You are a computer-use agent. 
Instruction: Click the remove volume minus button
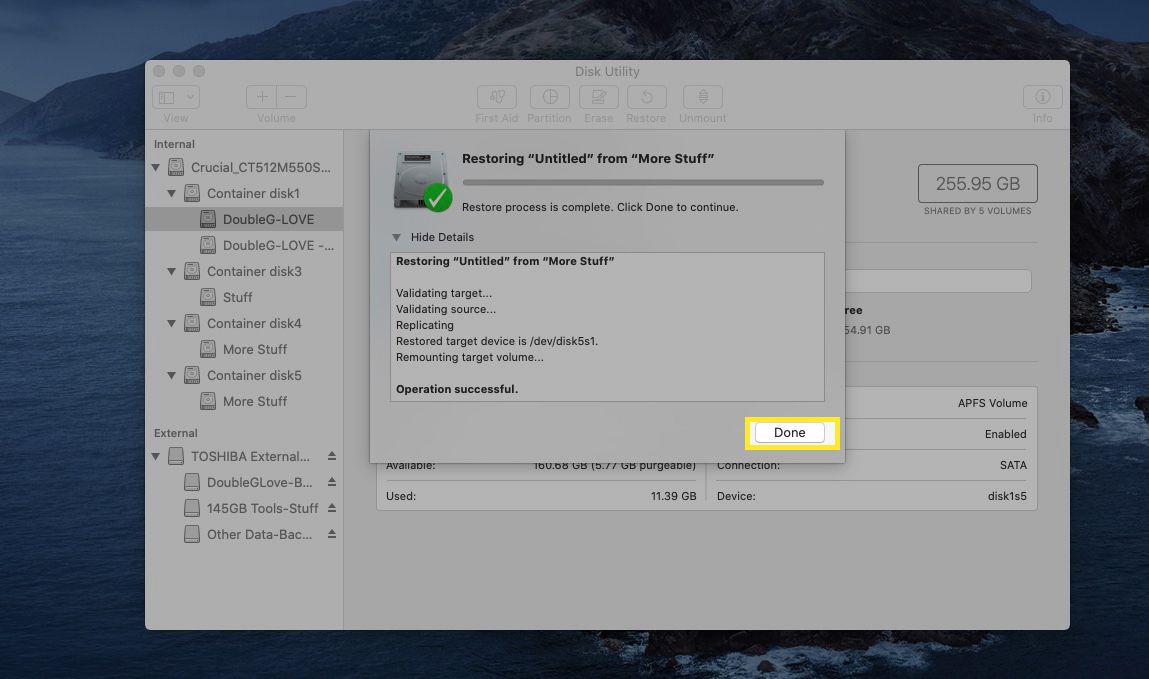tap(291, 97)
